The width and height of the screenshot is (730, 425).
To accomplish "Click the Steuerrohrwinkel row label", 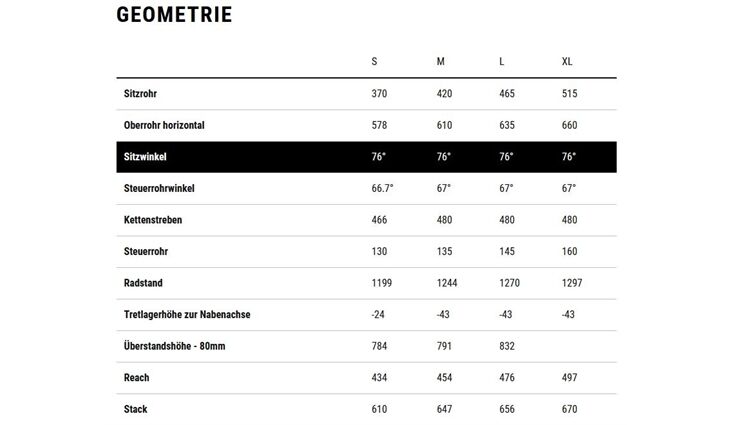I will (159, 189).
